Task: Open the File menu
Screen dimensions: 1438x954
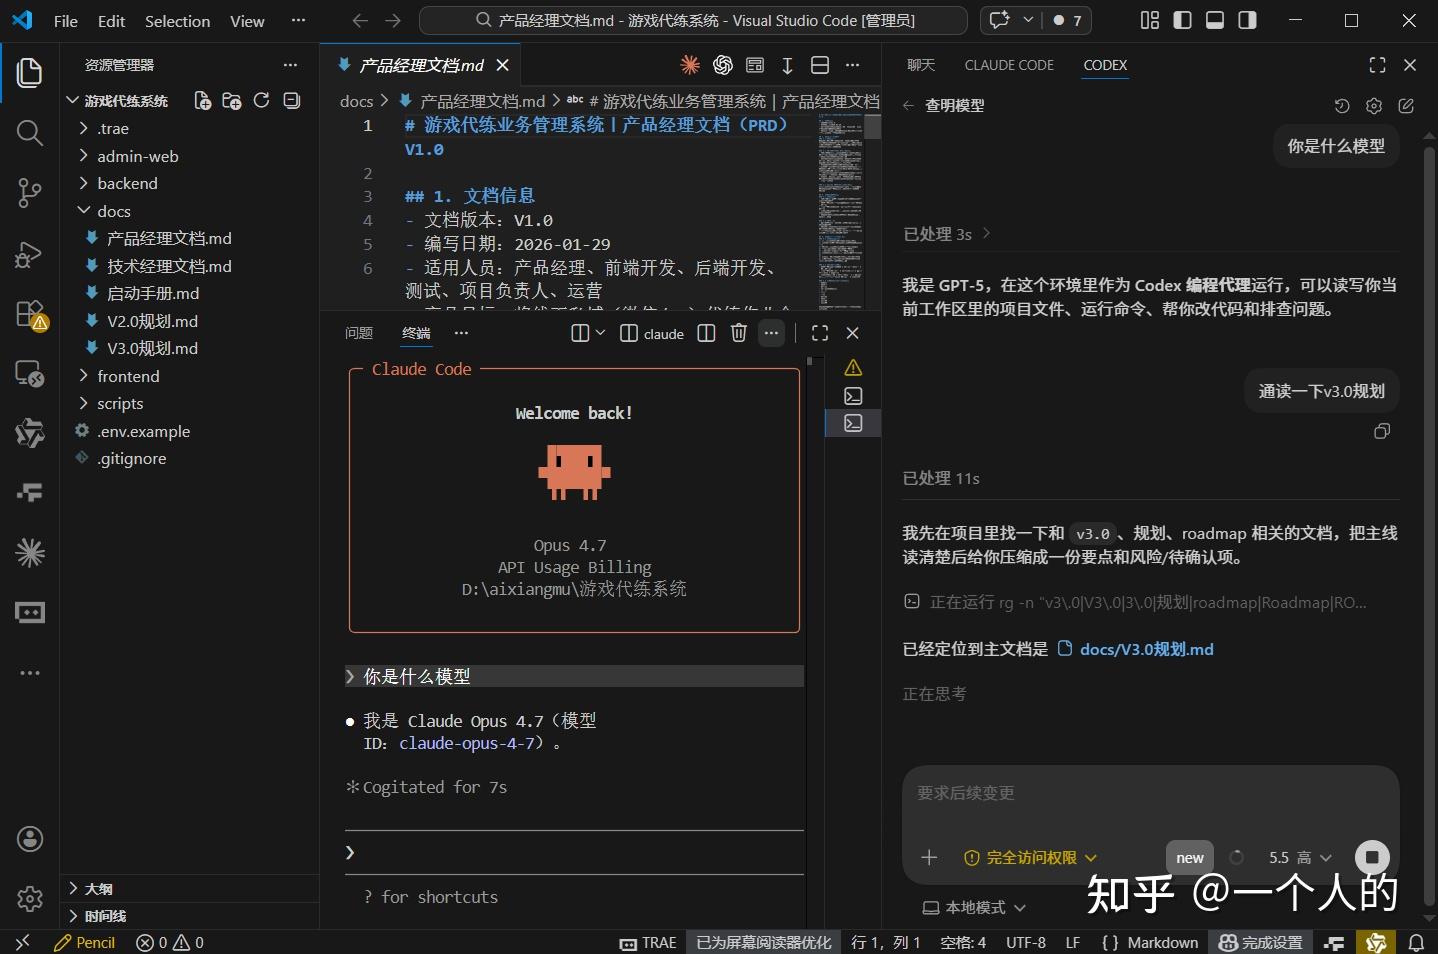Action: pos(66,21)
